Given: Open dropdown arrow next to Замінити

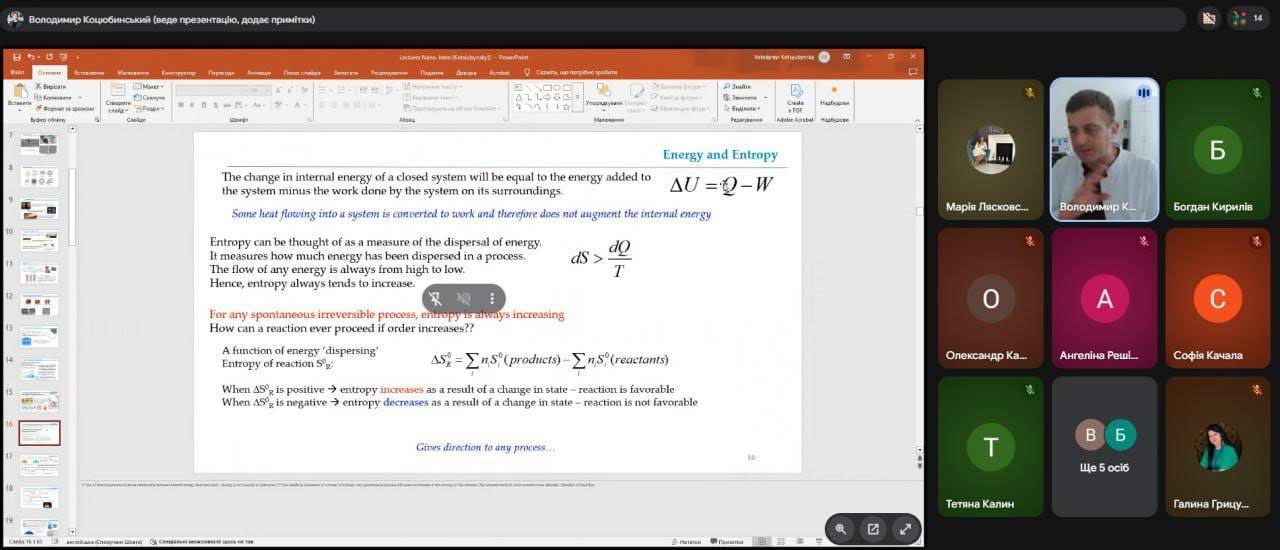Looking at the screenshot, I should [765, 97].
